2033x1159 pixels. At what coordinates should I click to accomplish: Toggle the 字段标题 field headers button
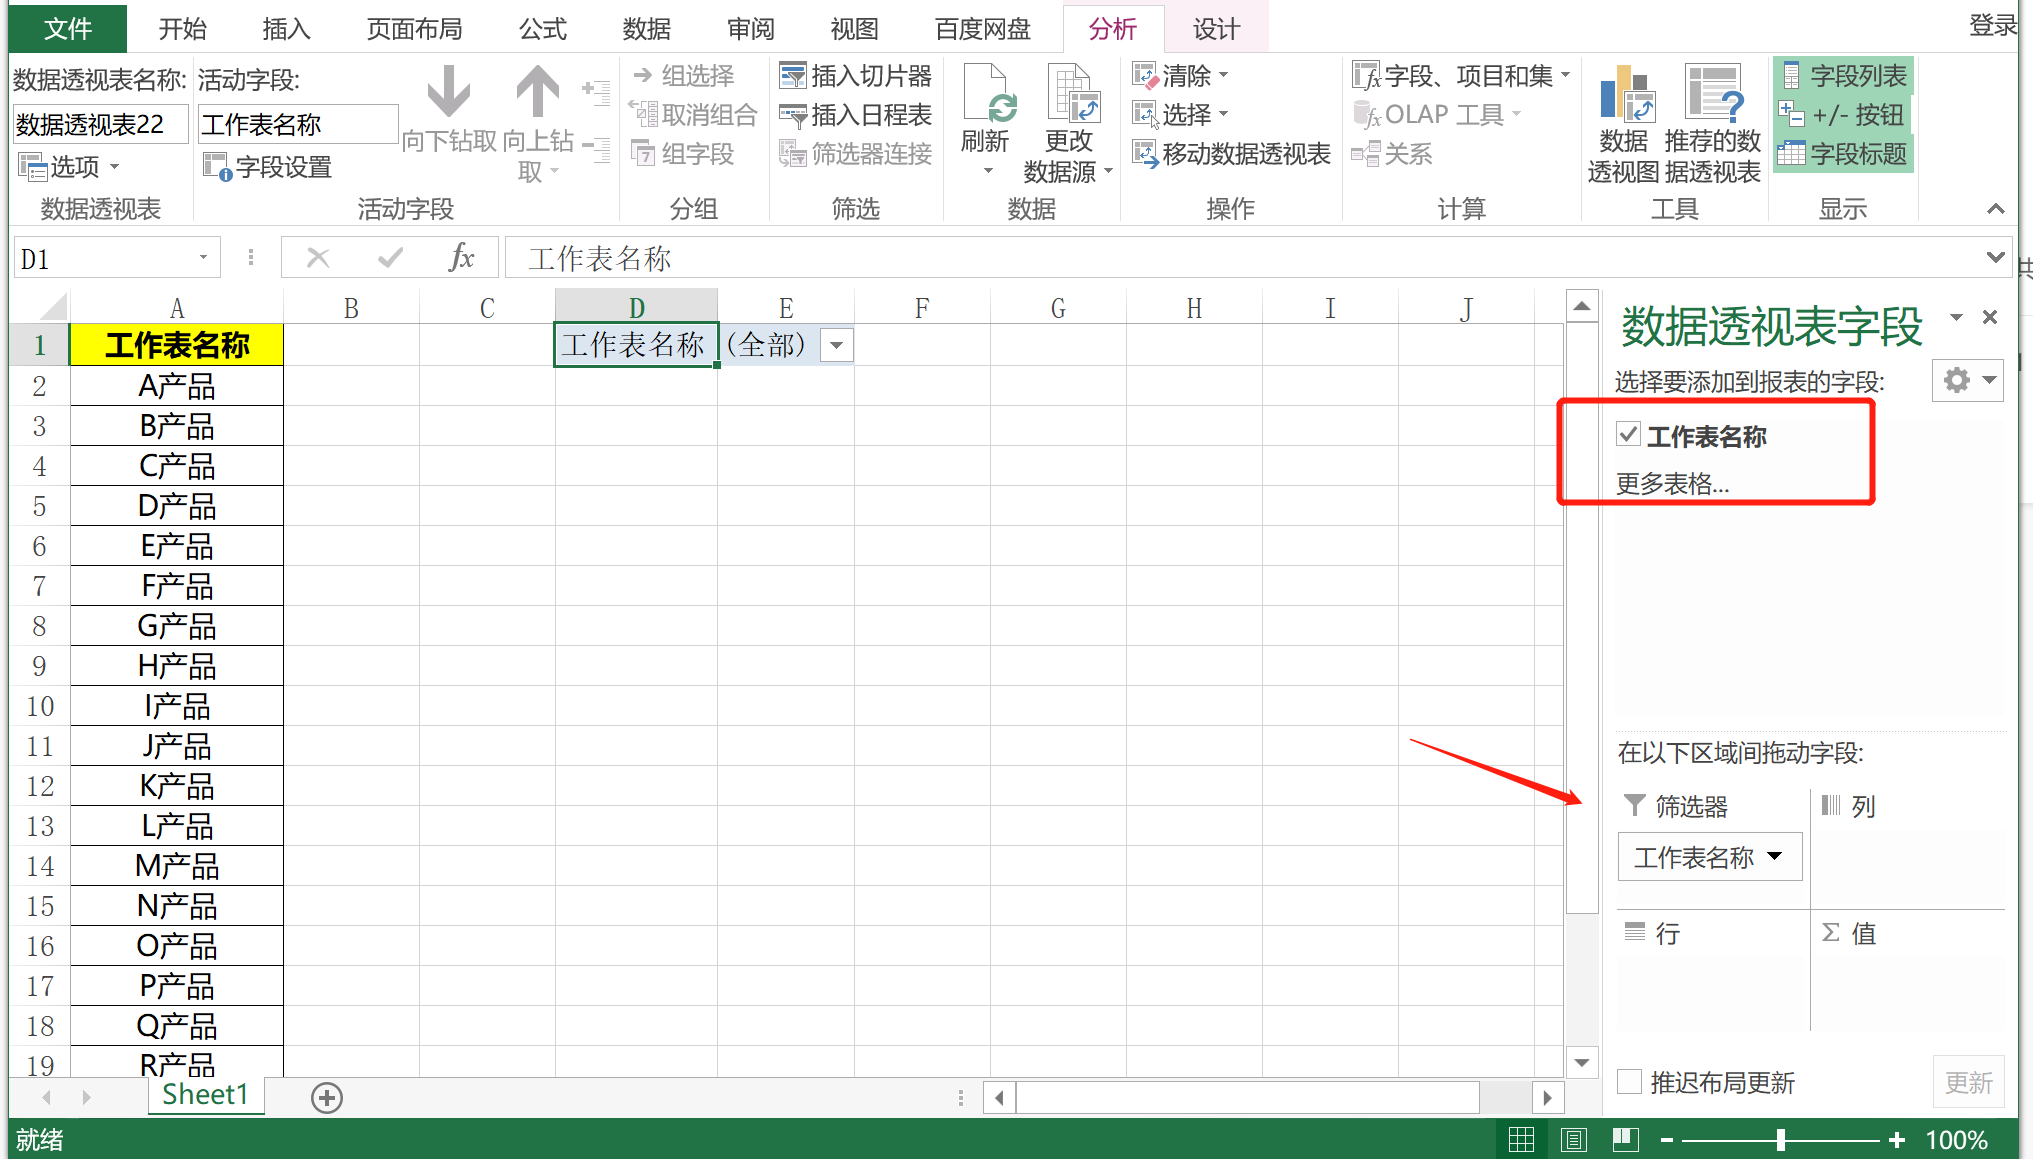point(1843,154)
